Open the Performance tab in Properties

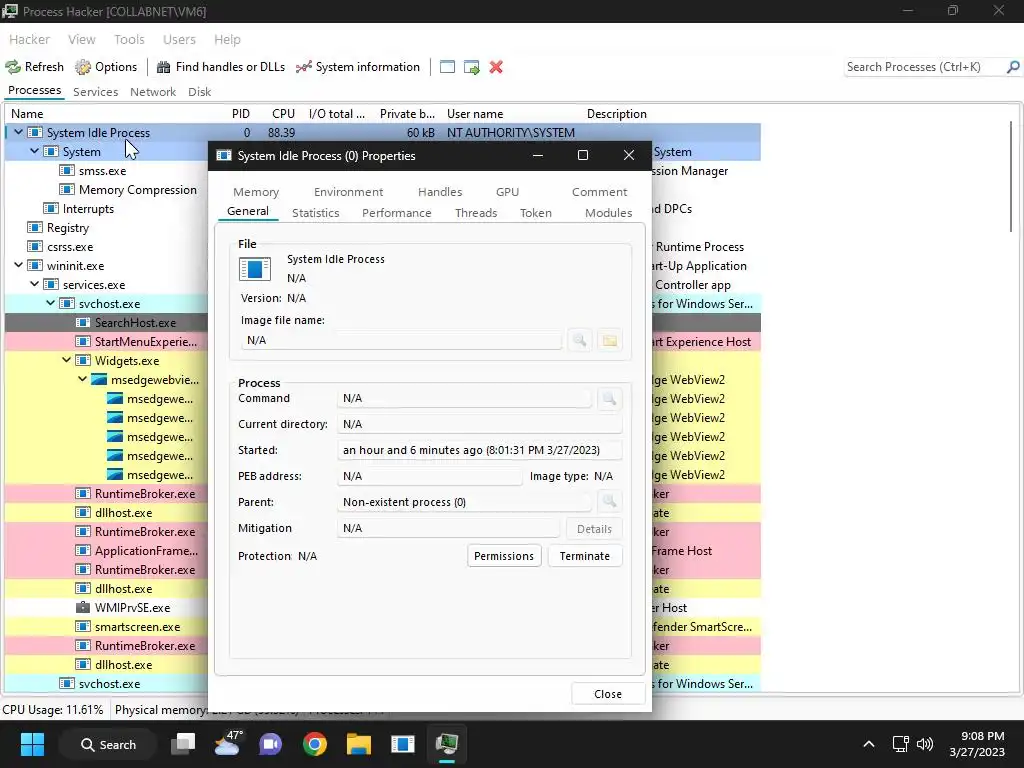396,213
